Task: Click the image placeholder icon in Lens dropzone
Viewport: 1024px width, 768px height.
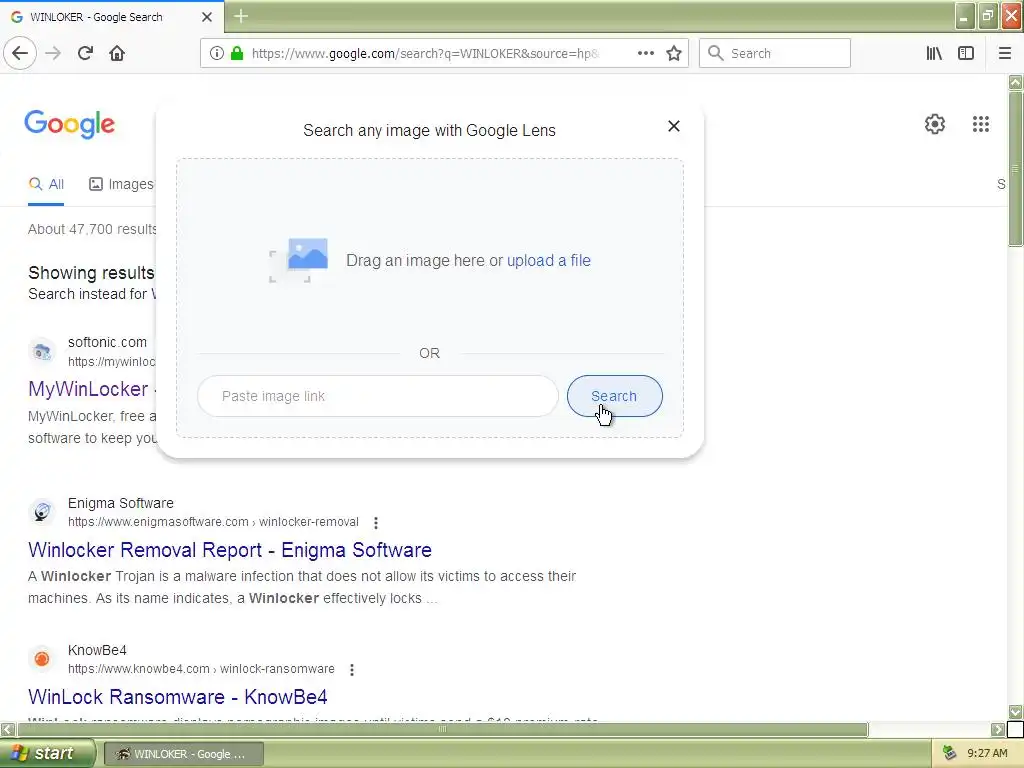Action: click(299, 260)
